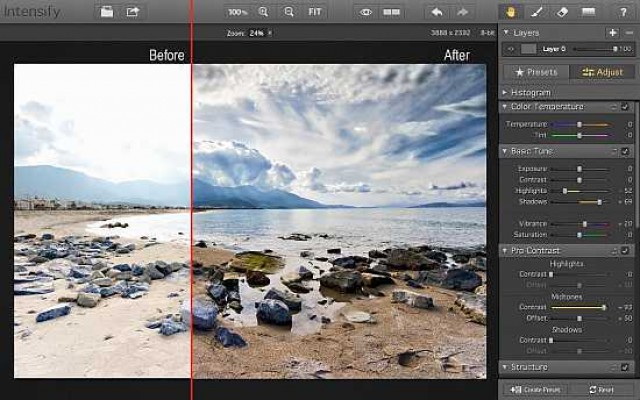Select the Hand pan tool

509,12
